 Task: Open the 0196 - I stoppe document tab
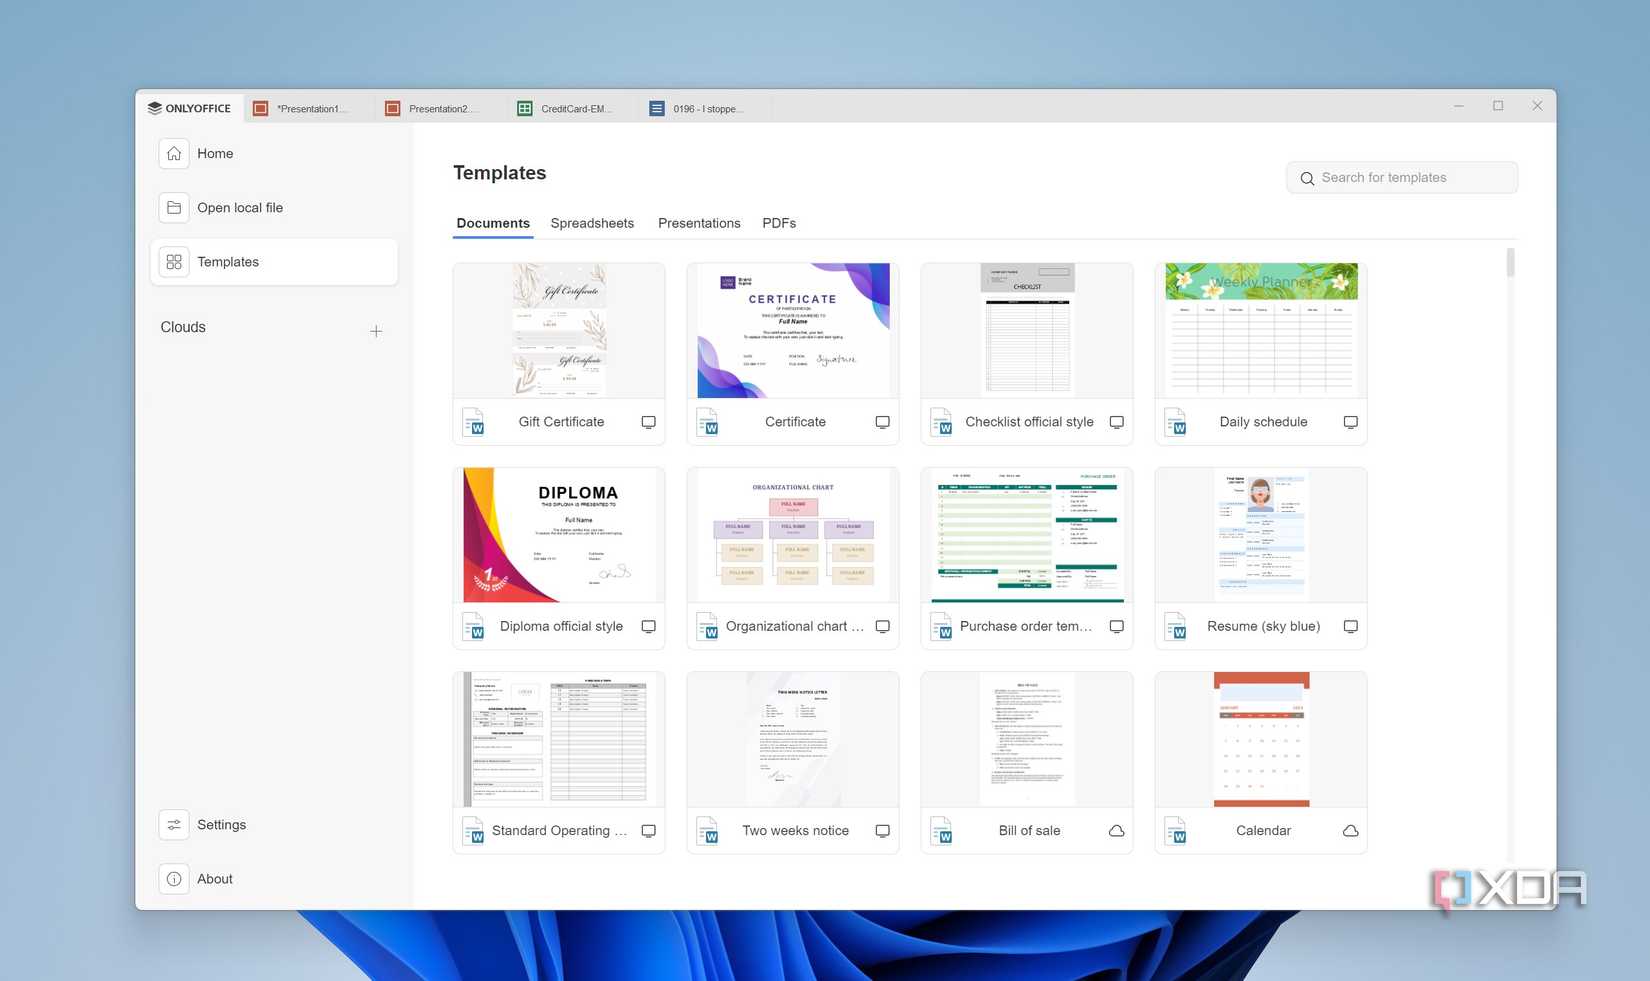[x=704, y=108]
